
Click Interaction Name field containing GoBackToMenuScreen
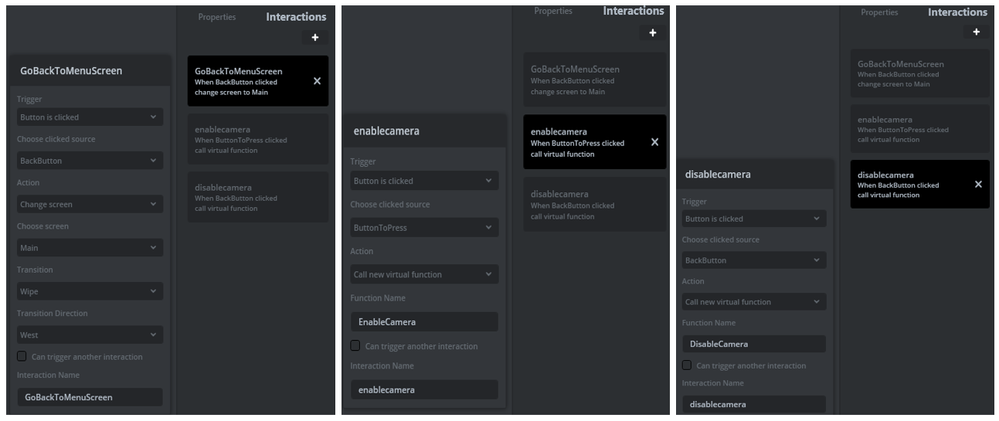point(90,397)
